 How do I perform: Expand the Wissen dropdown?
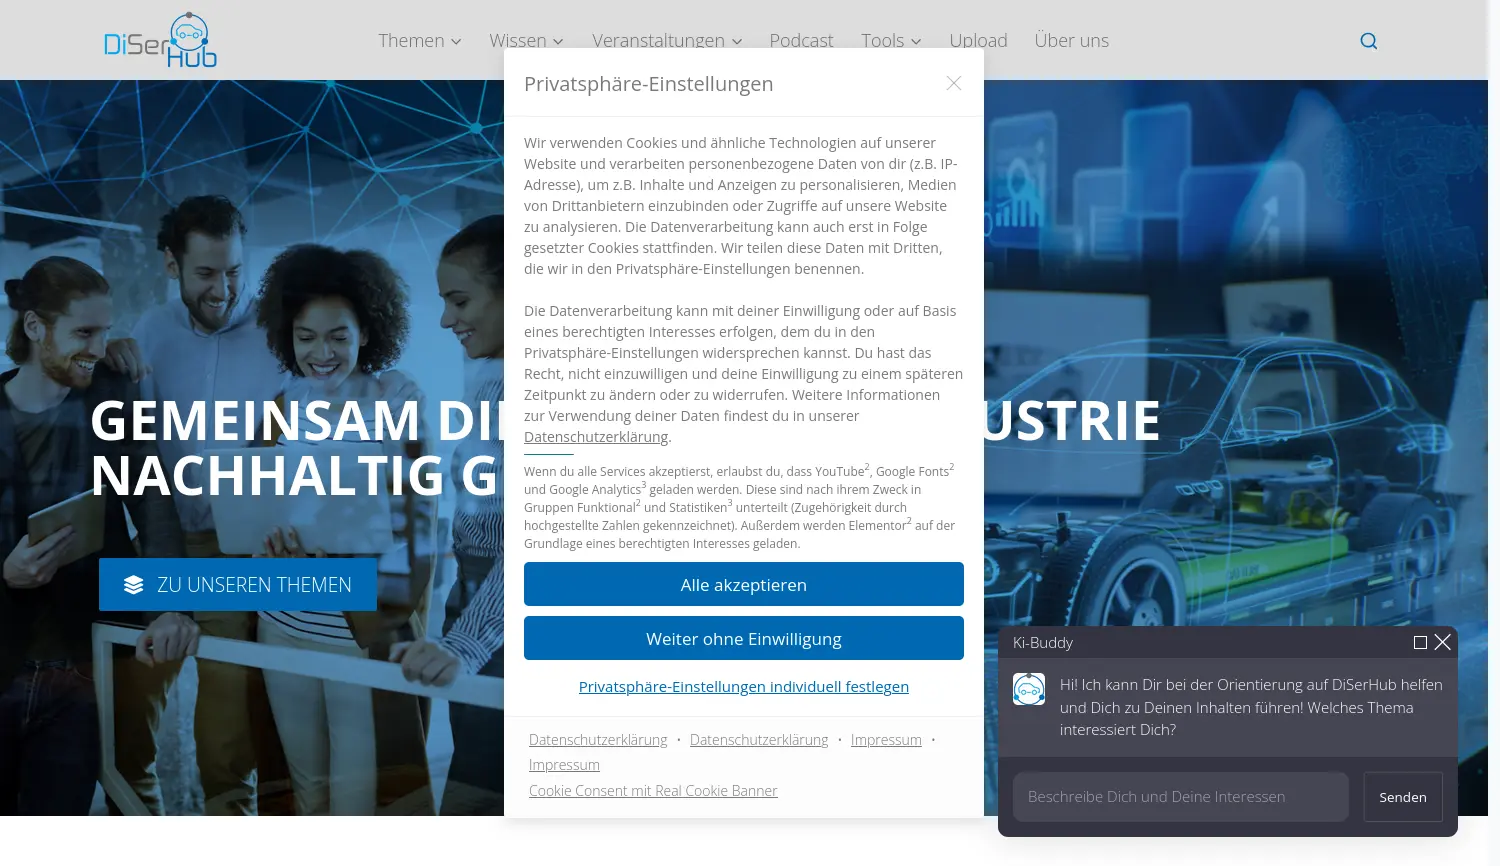(x=527, y=41)
